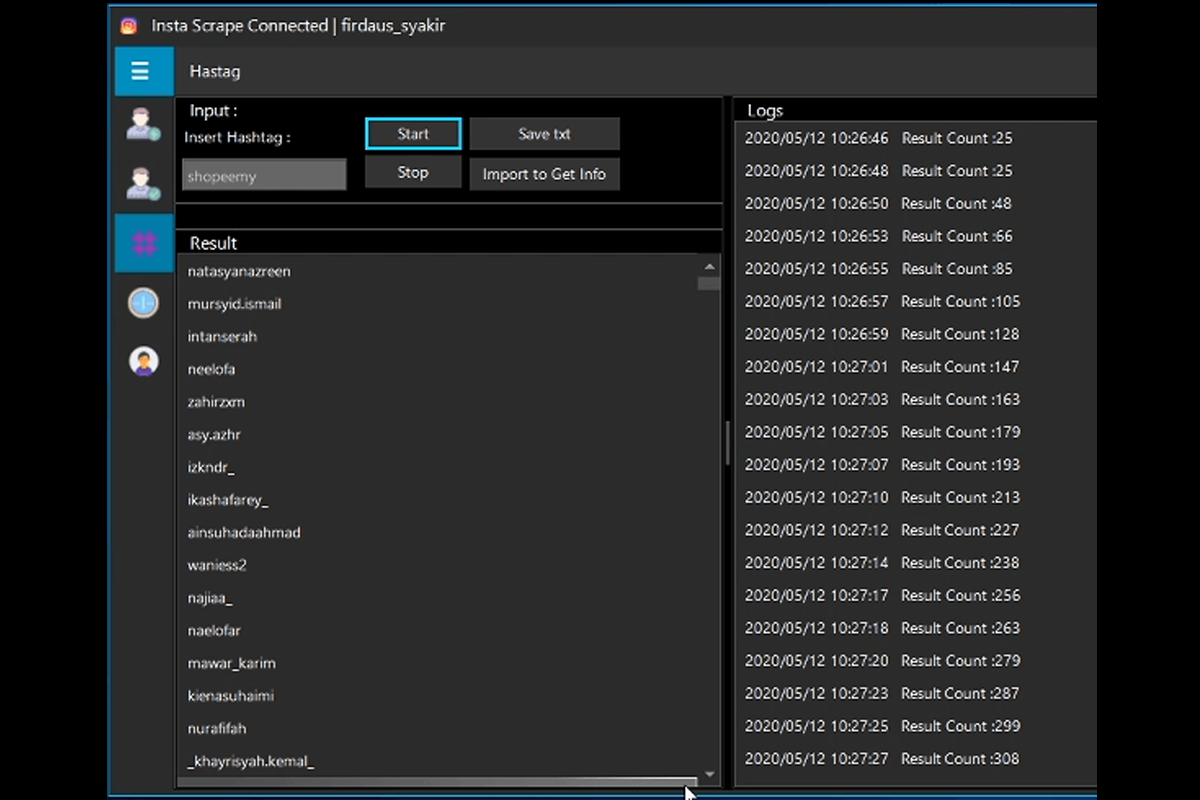Select neelofa in the Result list

211,369
